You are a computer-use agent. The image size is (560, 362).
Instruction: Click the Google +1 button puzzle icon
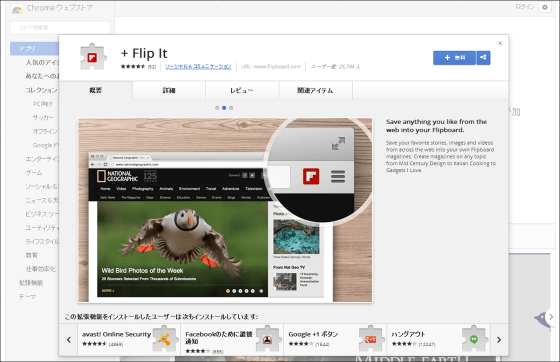point(371,338)
